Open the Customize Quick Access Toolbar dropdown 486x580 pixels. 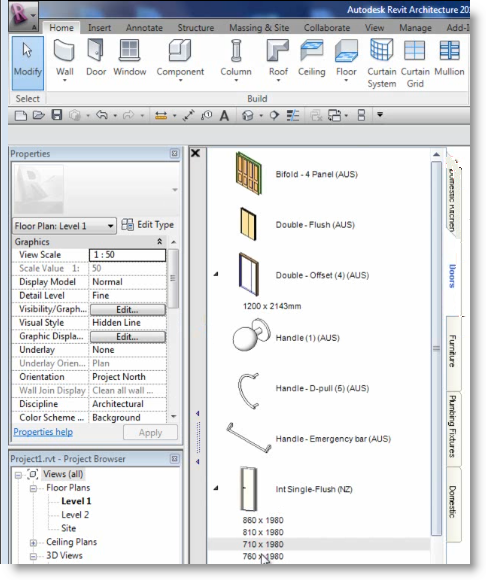tap(380, 115)
